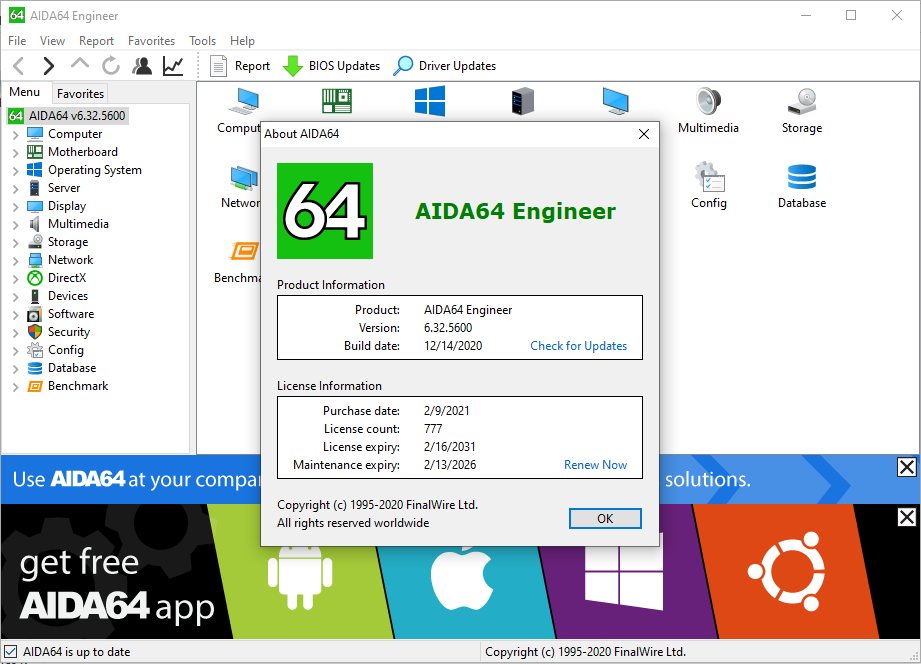Viewport: 921px width, 664px height.
Task: Expand the DirectX tree node
Action: click(x=15, y=279)
